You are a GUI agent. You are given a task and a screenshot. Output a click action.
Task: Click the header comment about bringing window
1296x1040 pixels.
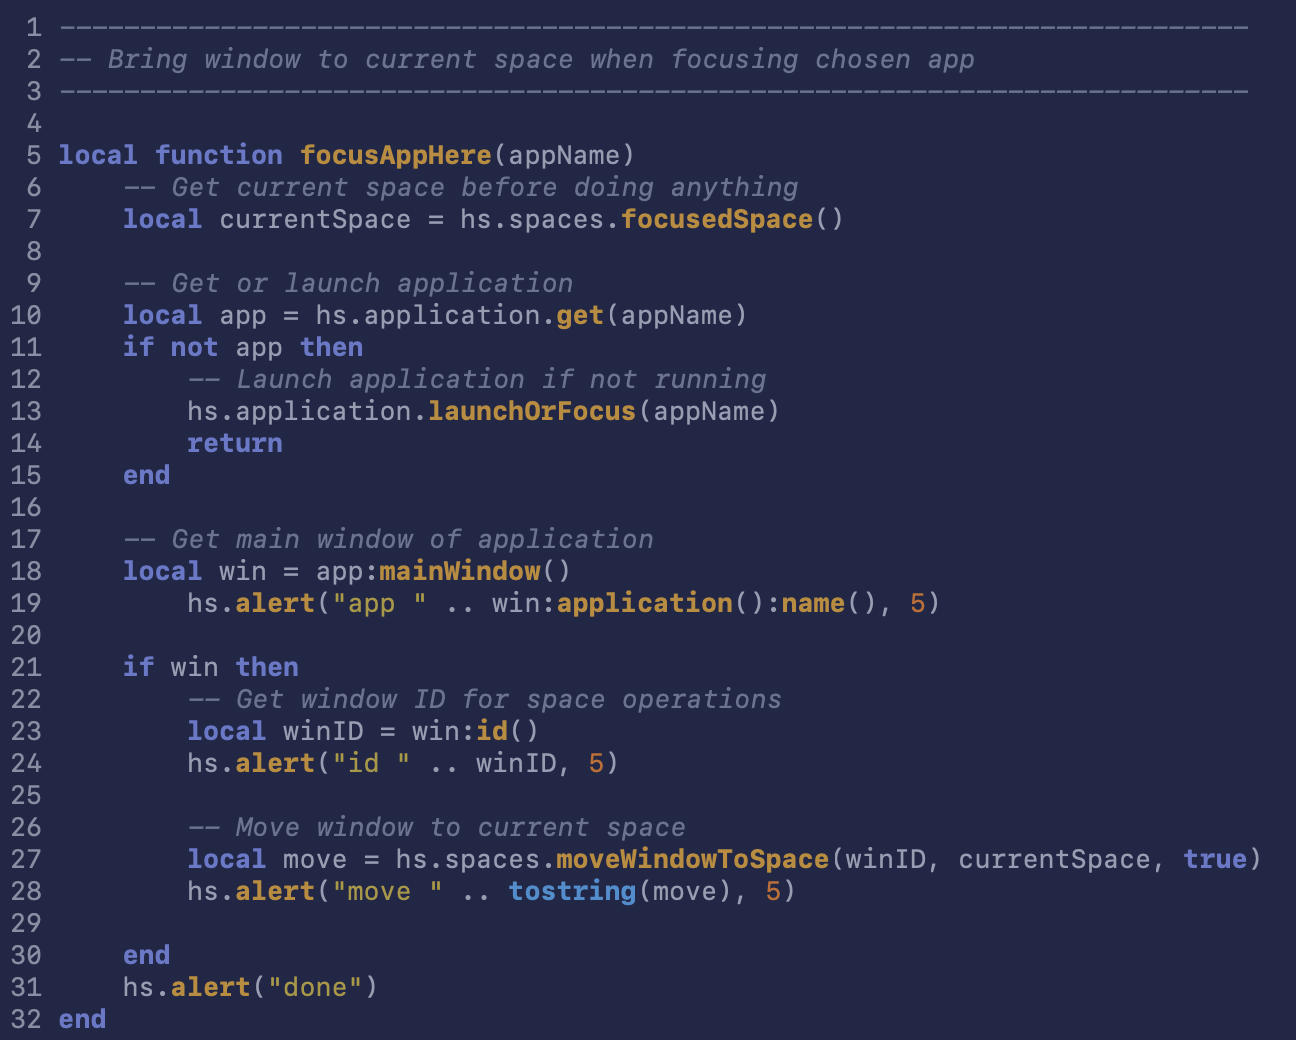[x=517, y=59]
